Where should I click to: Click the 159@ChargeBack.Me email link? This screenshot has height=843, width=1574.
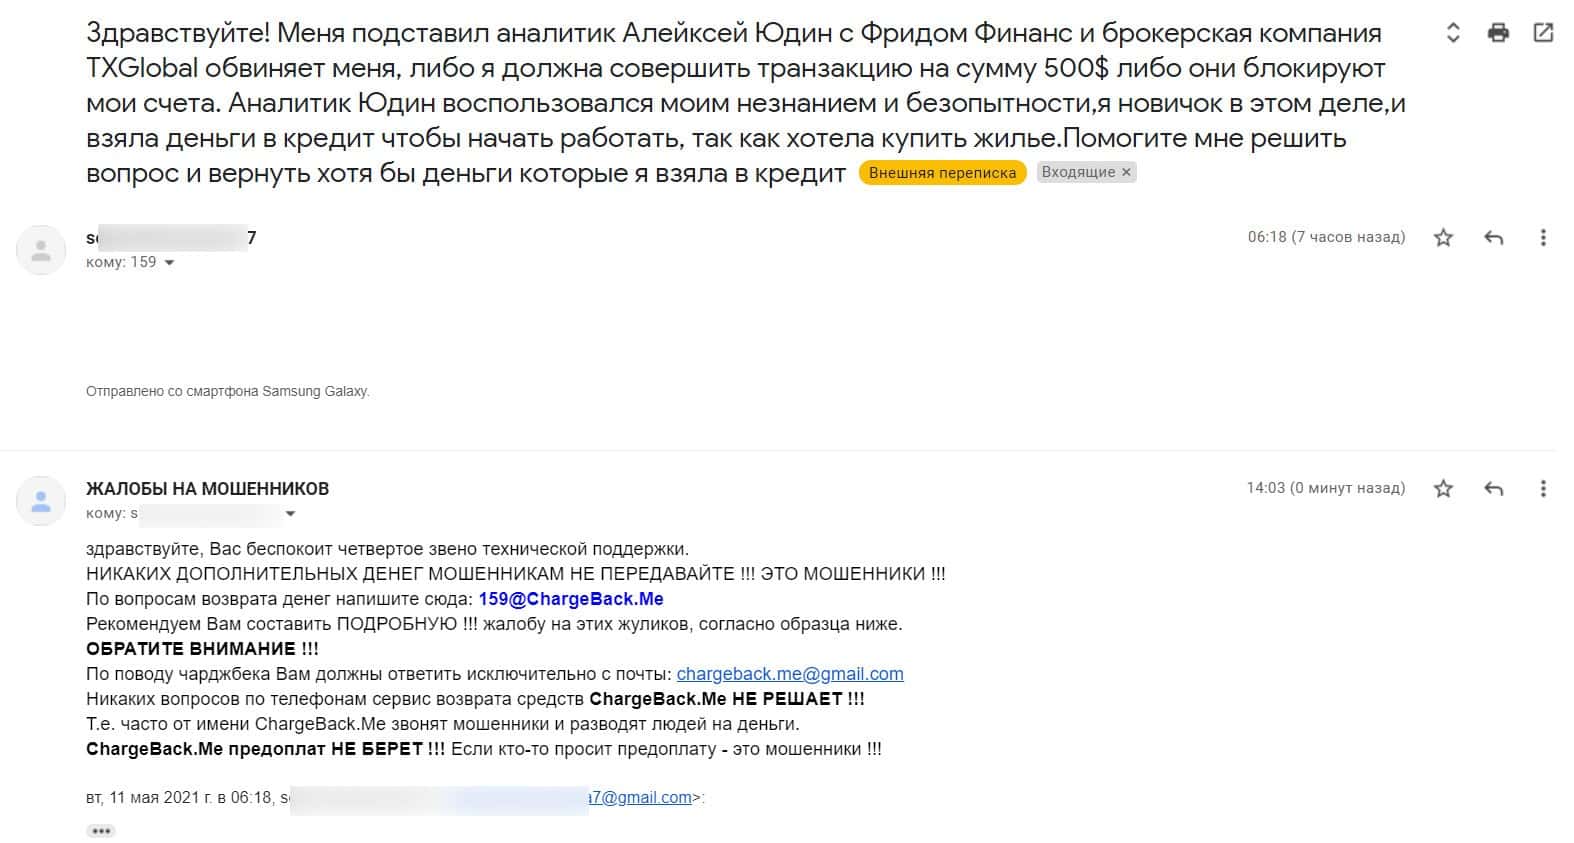tap(570, 599)
